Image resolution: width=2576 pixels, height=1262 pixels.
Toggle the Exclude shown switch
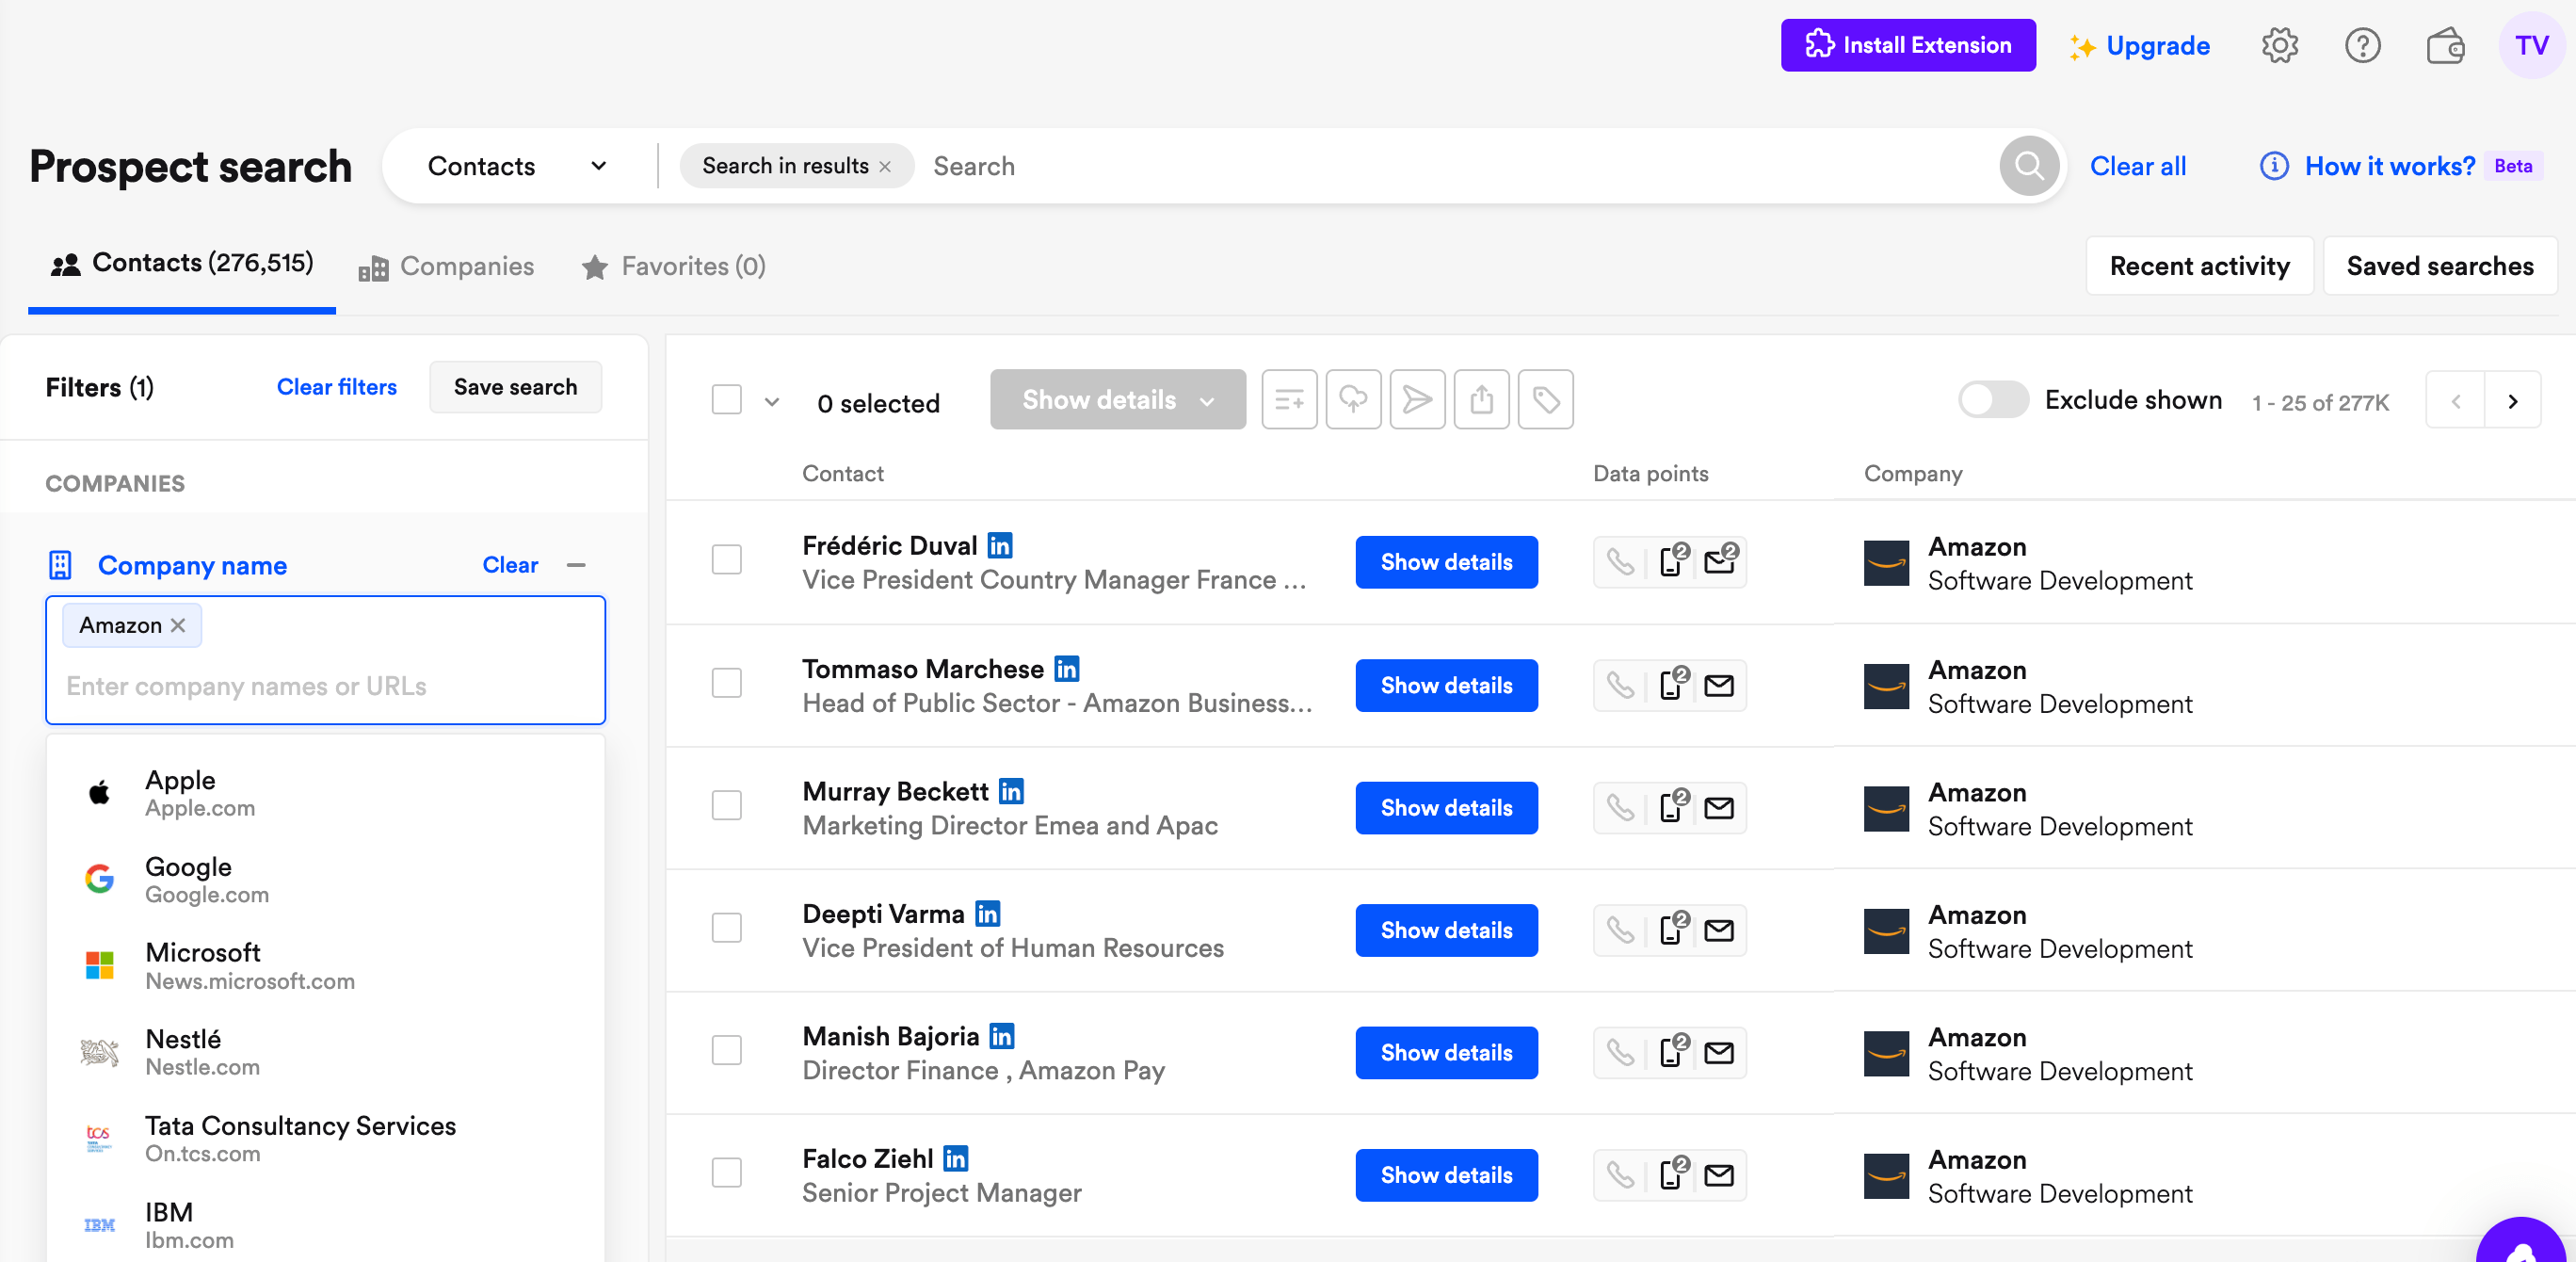(1992, 400)
